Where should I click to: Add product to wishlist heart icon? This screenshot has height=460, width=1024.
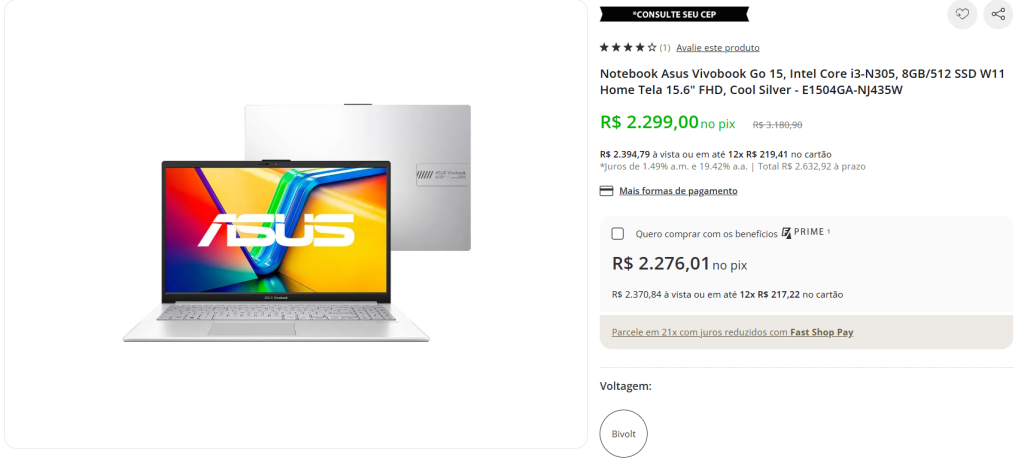962,14
